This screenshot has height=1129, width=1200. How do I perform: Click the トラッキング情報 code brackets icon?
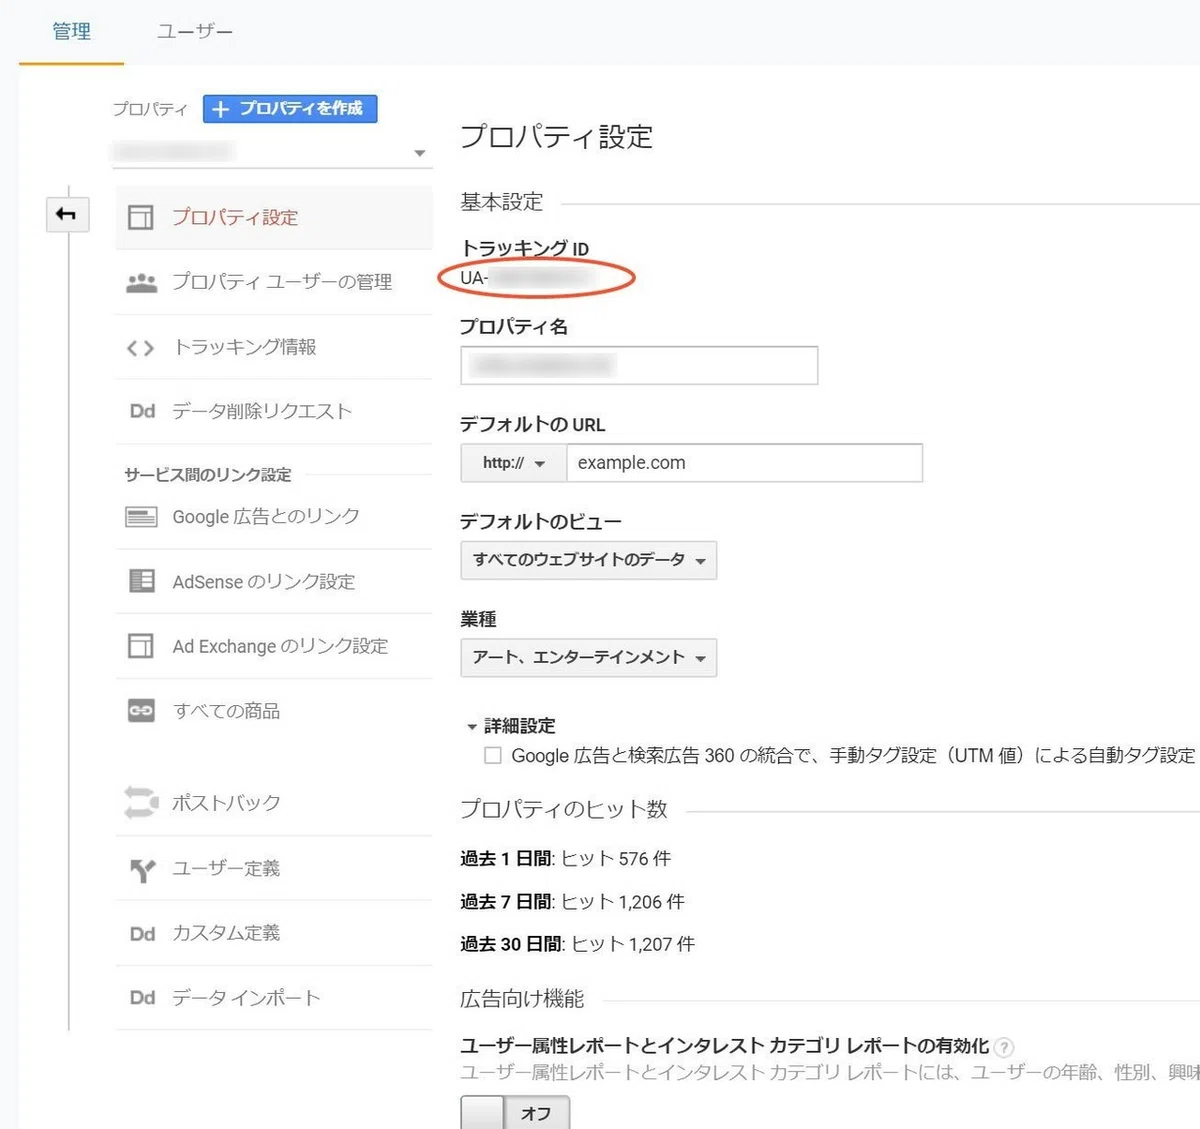point(140,347)
